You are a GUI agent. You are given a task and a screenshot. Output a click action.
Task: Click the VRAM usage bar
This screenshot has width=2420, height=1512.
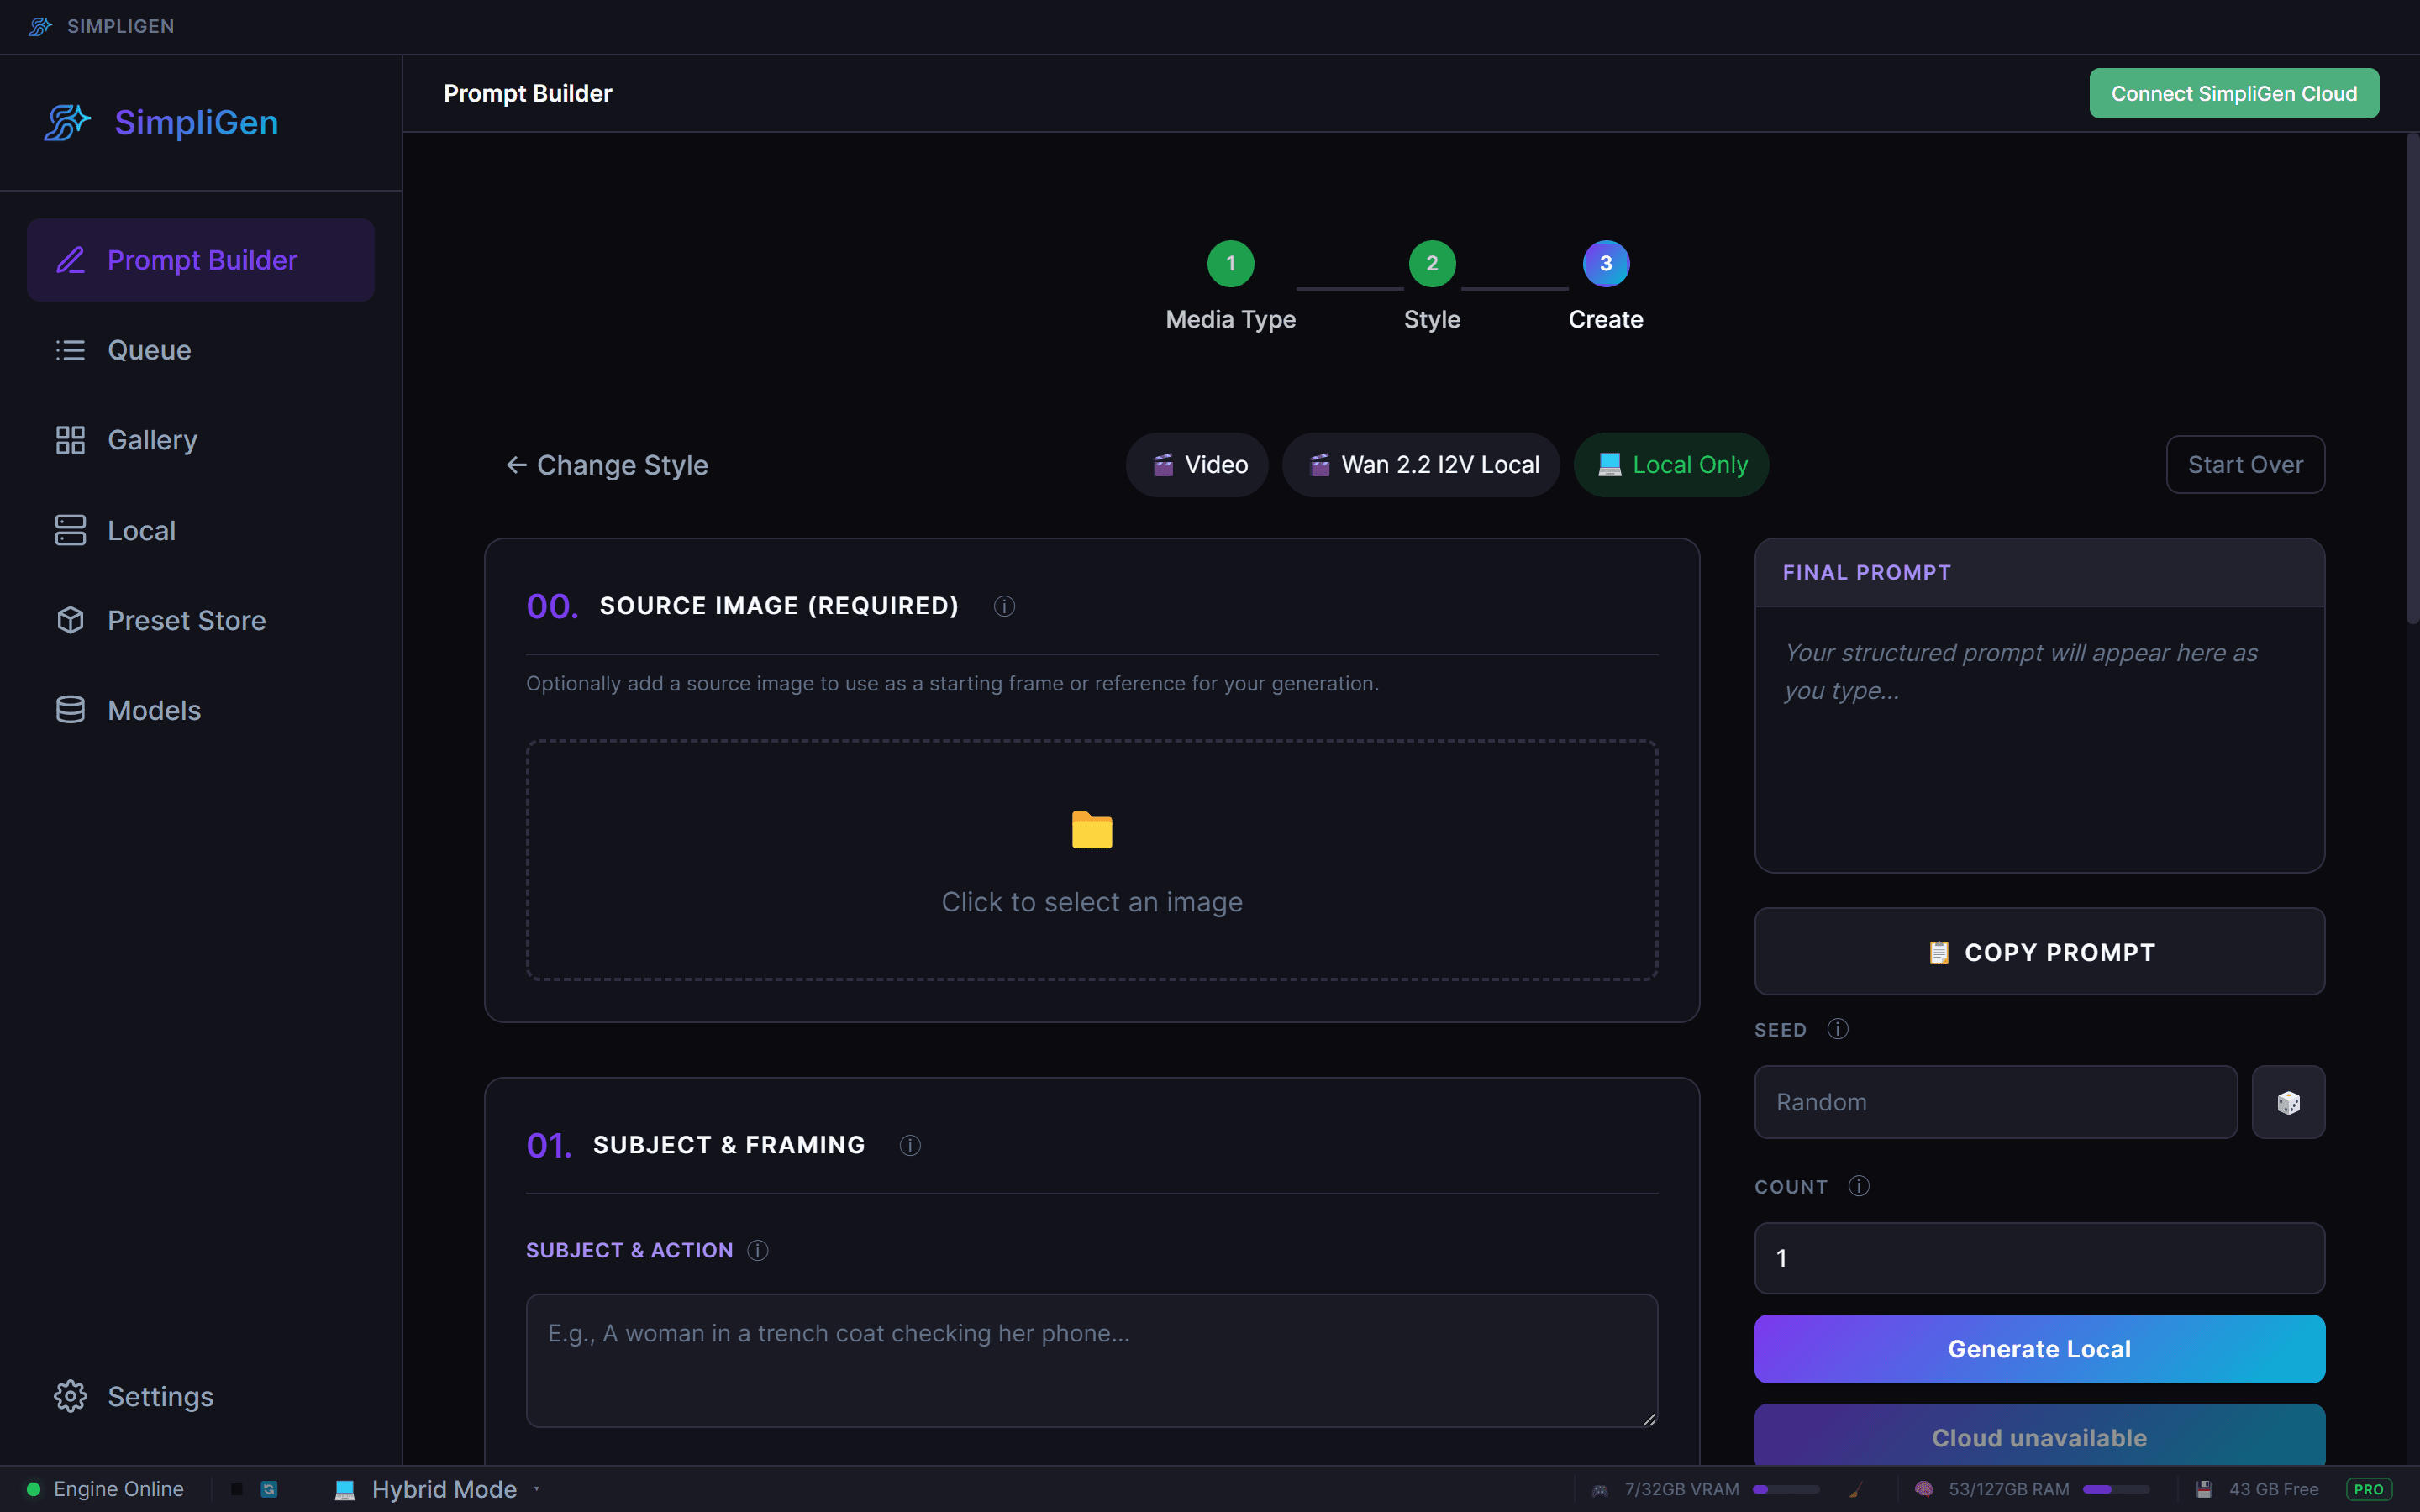point(1786,1489)
